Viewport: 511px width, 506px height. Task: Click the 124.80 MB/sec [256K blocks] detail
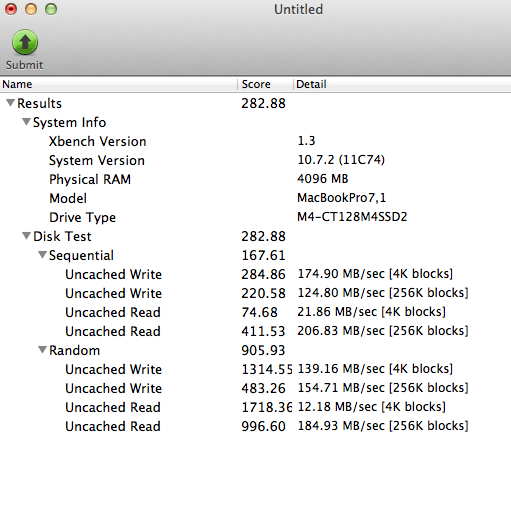pyautogui.click(x=383, y=293)
